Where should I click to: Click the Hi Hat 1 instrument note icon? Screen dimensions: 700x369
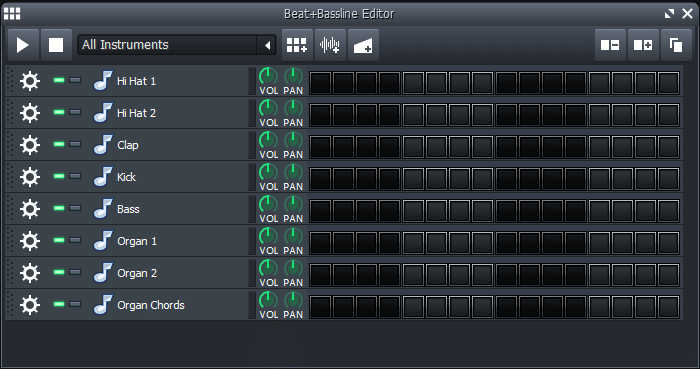tap(103, 81)
